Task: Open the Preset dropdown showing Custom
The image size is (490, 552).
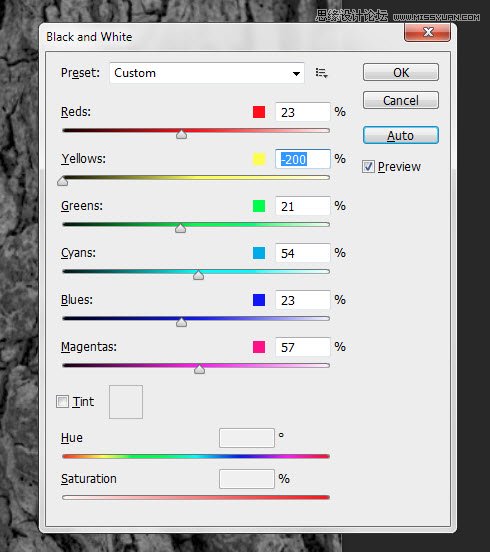Action: [207, 73]
